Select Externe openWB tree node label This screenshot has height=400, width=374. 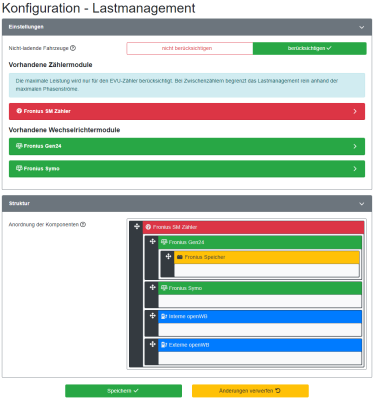[189, 345]
